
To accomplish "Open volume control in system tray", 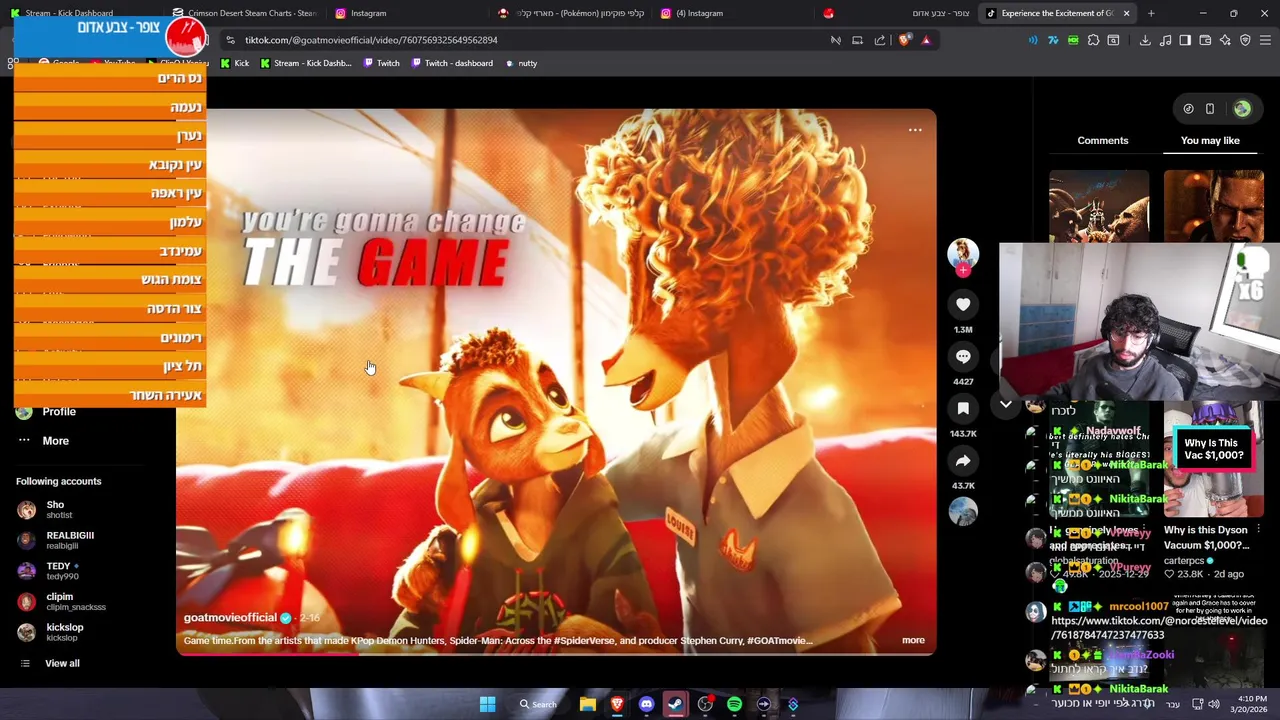I will pyautogui.click(x=1214, y=704).
